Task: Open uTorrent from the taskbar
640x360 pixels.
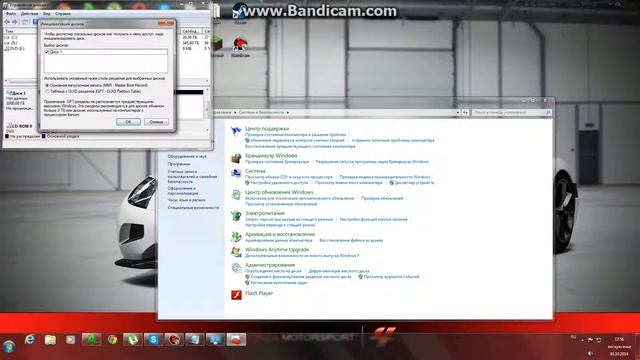Action: pos(133,340)
